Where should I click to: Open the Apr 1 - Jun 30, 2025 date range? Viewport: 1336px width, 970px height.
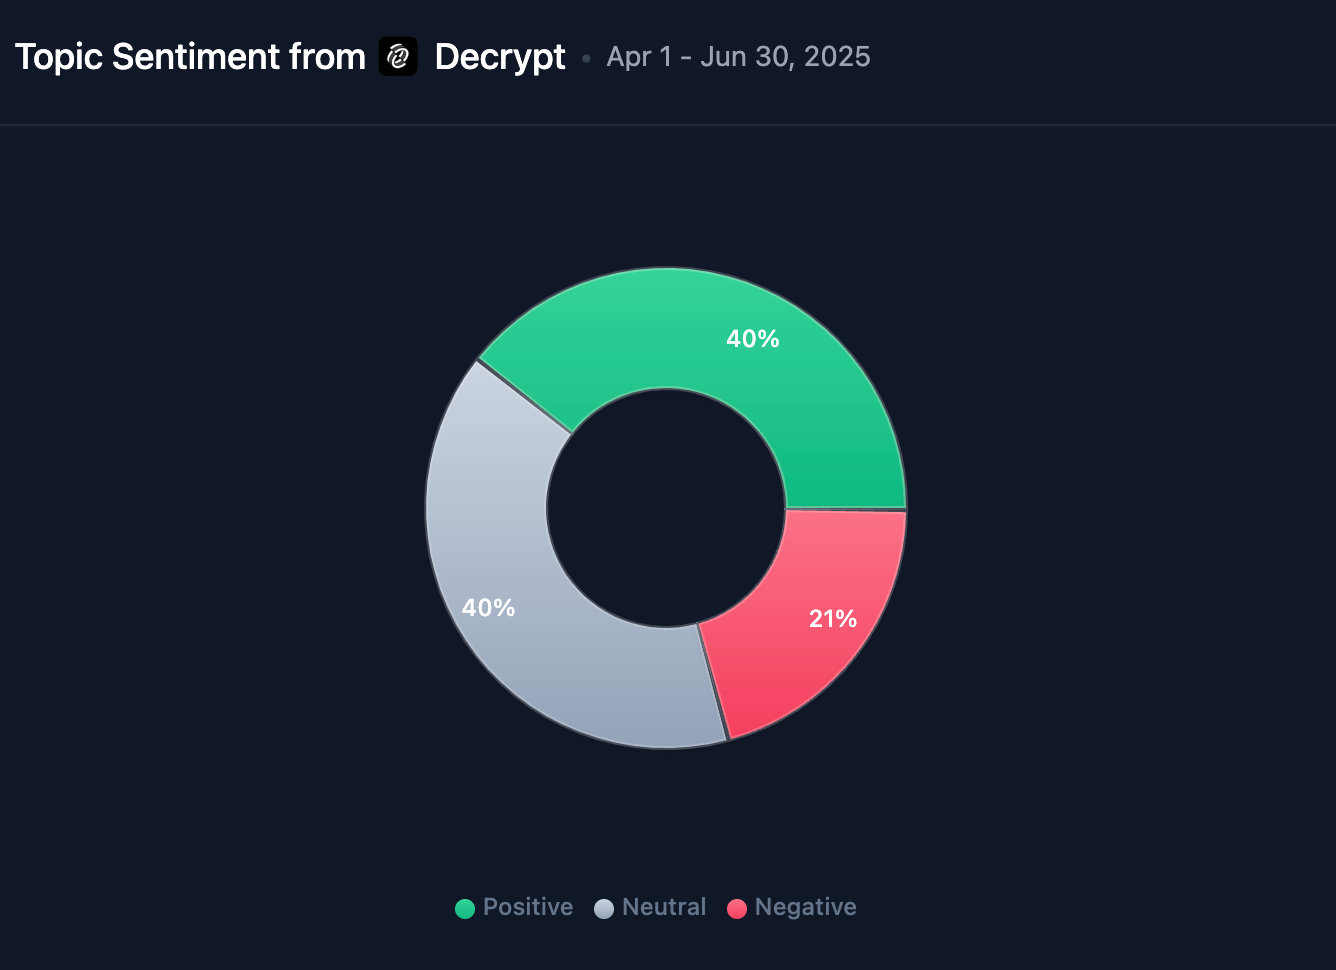pyautogui.click(x=738, y=57)
